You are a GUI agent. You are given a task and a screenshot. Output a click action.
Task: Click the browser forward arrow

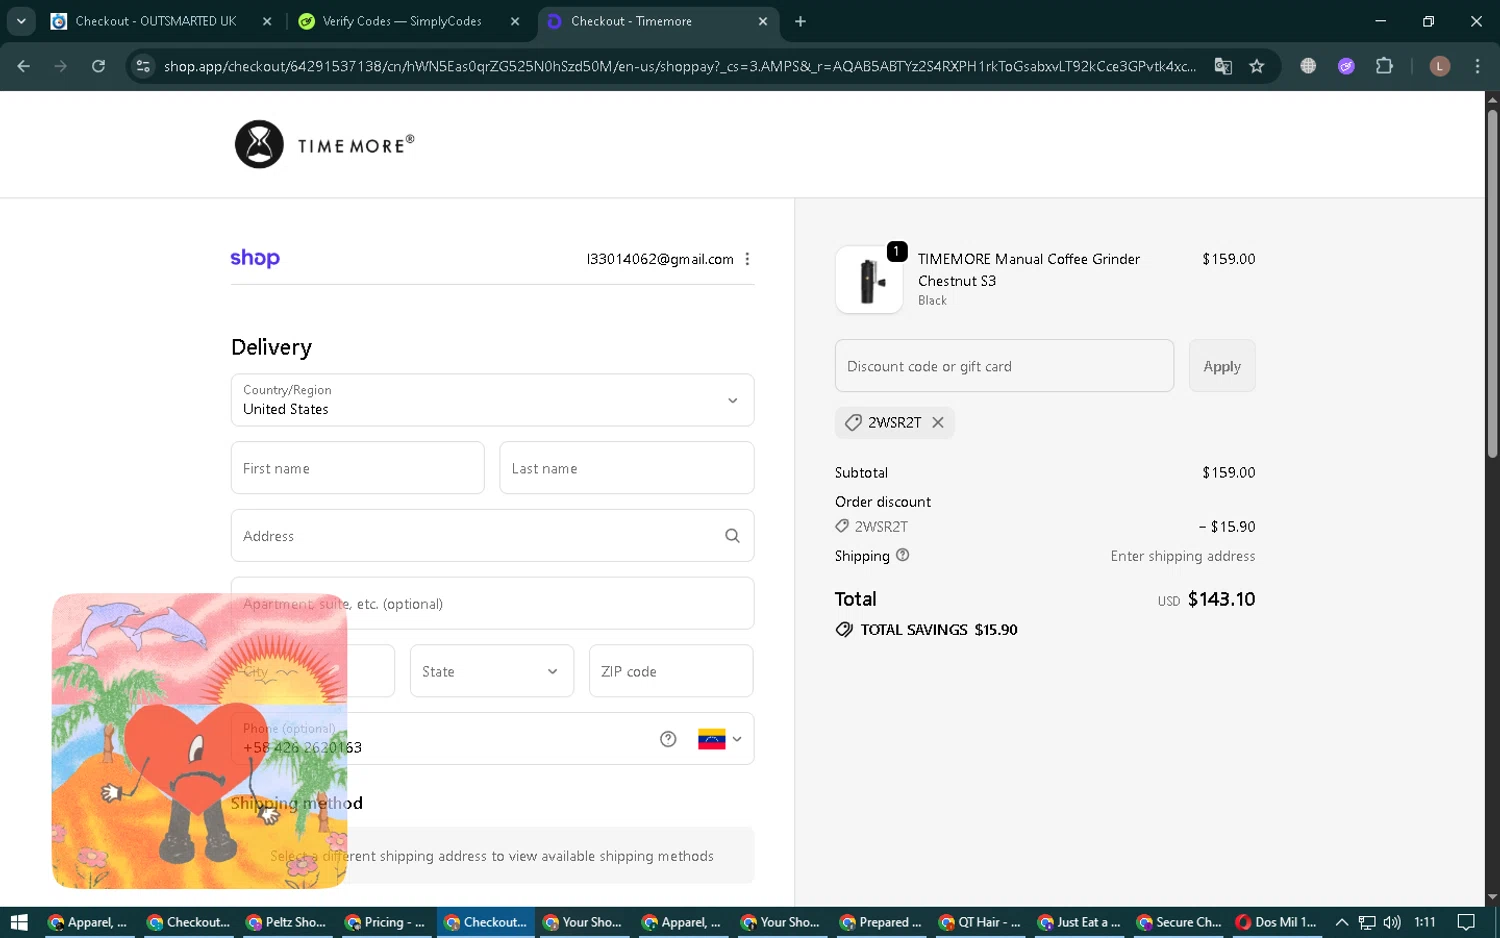tap(61, 66)
